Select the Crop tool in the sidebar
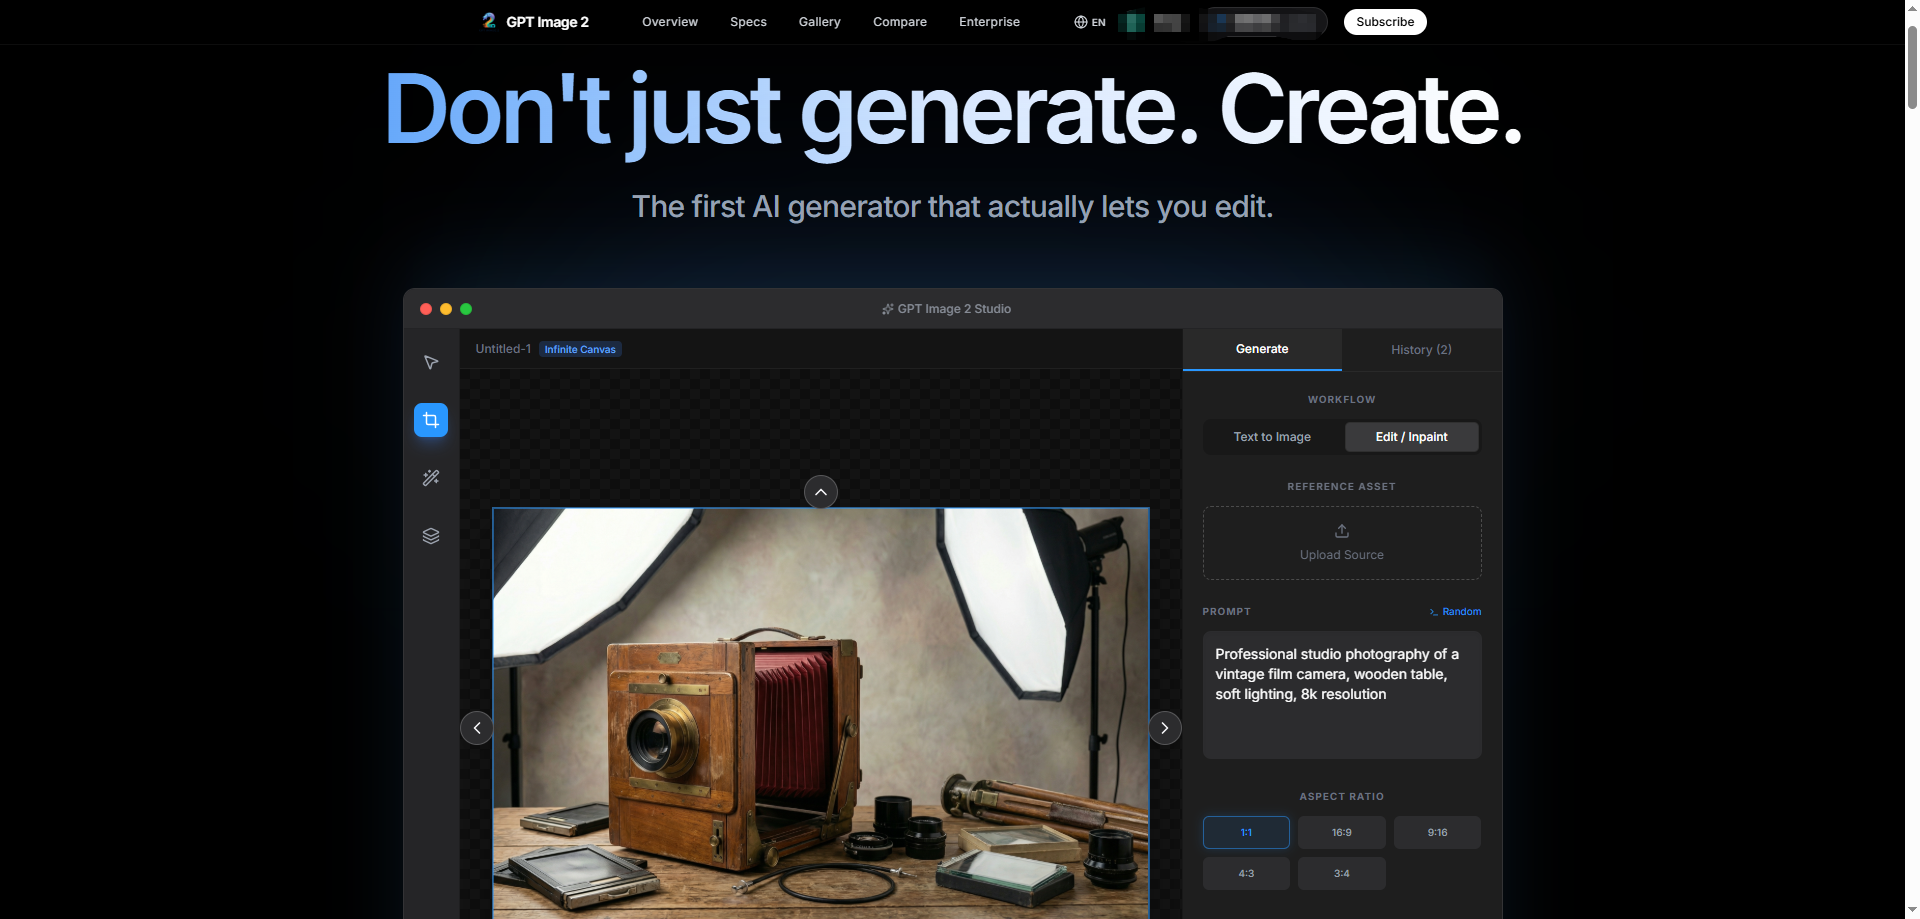This screenshot has width=1920, height=919. point(430,420)
